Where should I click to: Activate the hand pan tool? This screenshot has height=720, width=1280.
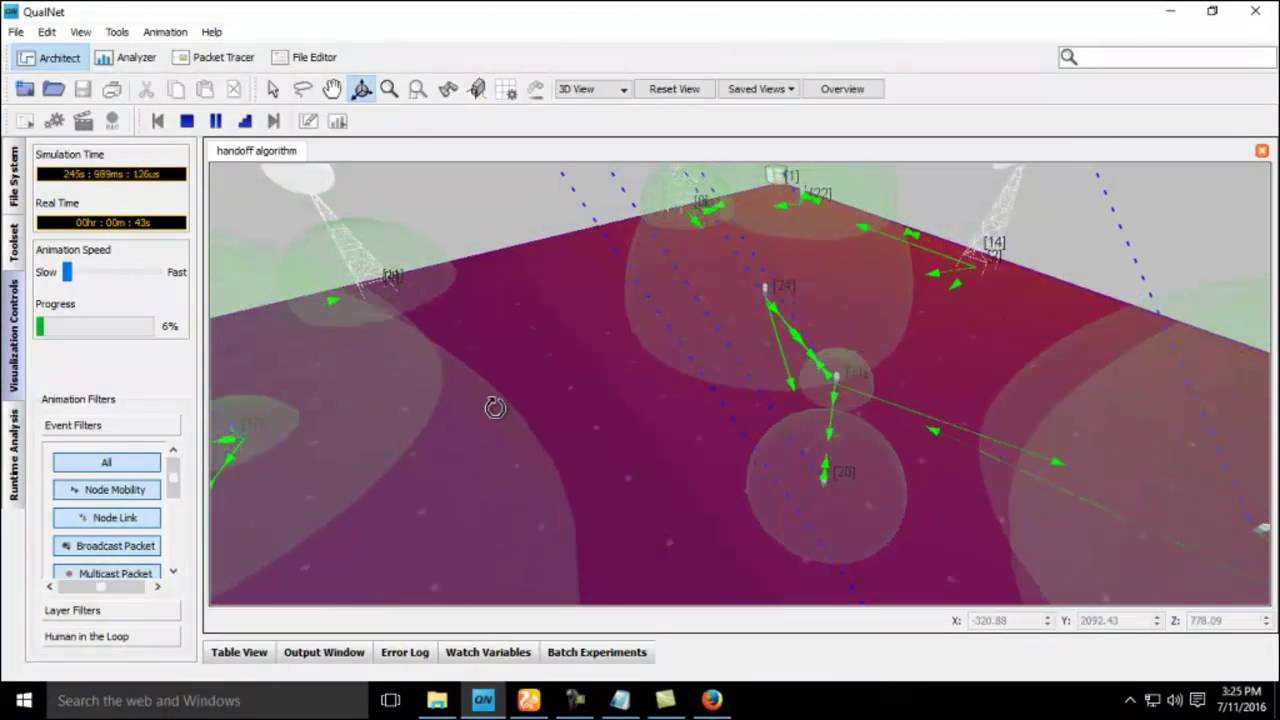click(x=332, y=89)
